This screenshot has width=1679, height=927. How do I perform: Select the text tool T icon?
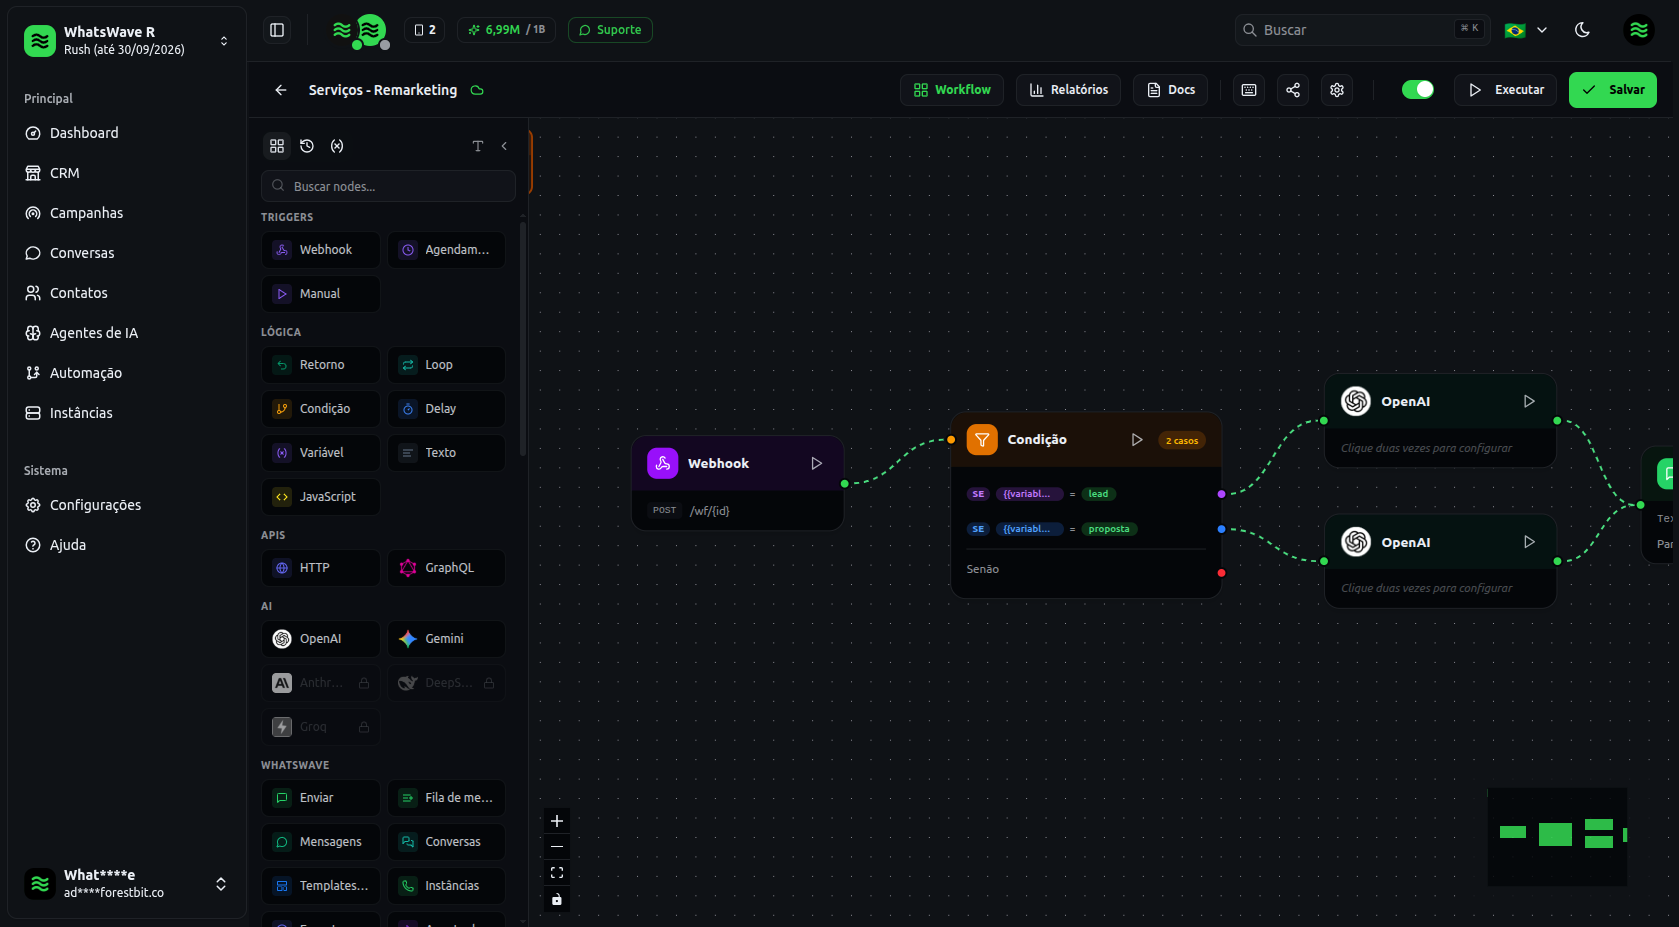pyautogui.click(x=478, y=146)
